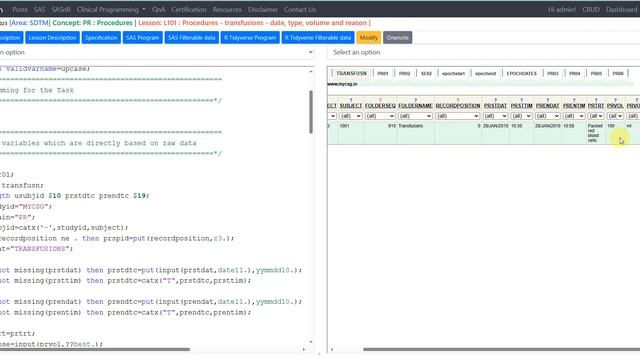Open the PRSTTIM column filter dropdown

tap(521, 116)
